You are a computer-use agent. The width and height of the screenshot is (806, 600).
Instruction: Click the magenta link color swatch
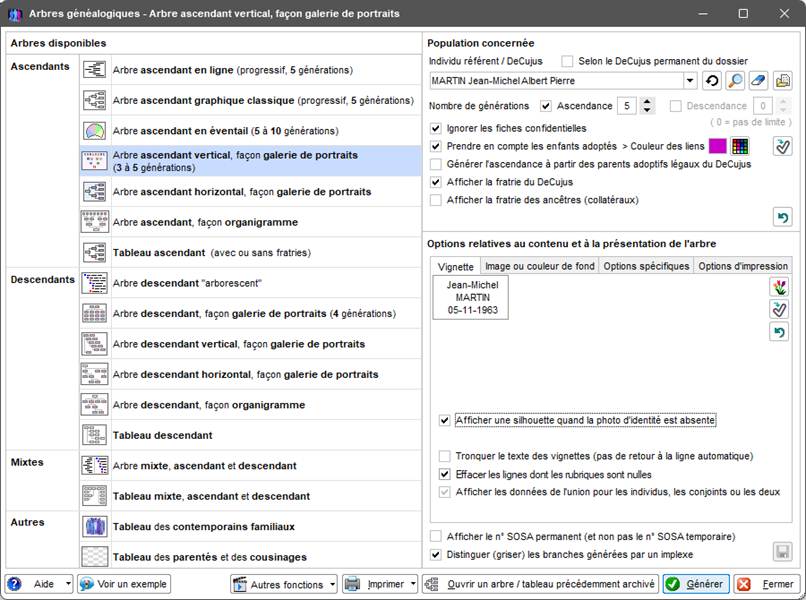click(717, 147)
